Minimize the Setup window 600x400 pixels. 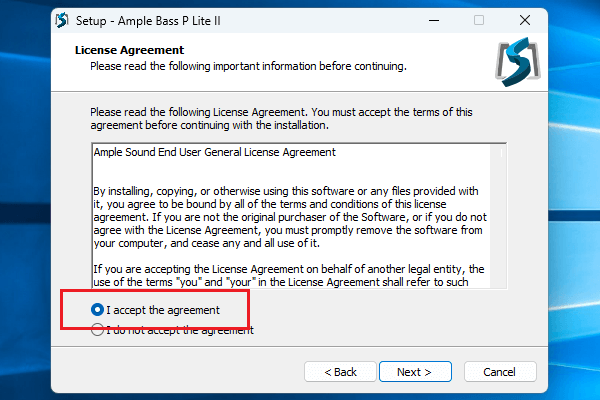pos(432,20)
